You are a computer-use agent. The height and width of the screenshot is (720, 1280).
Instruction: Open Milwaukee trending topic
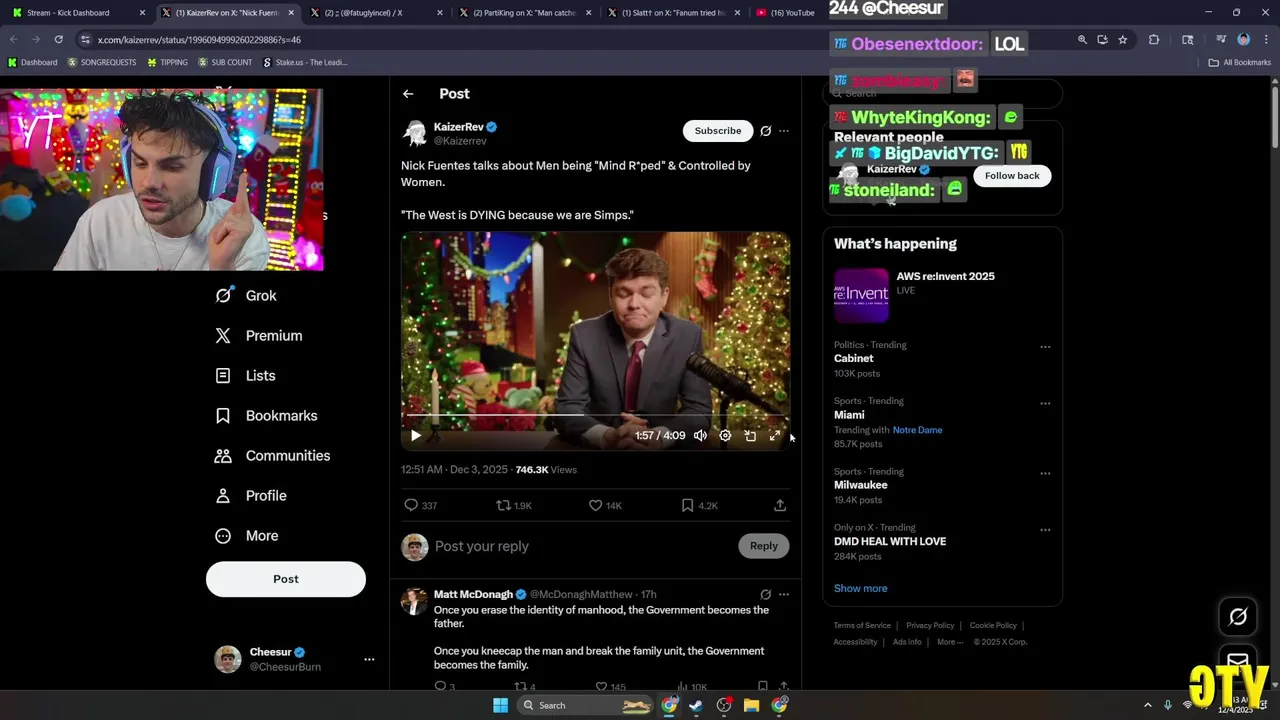860,485
